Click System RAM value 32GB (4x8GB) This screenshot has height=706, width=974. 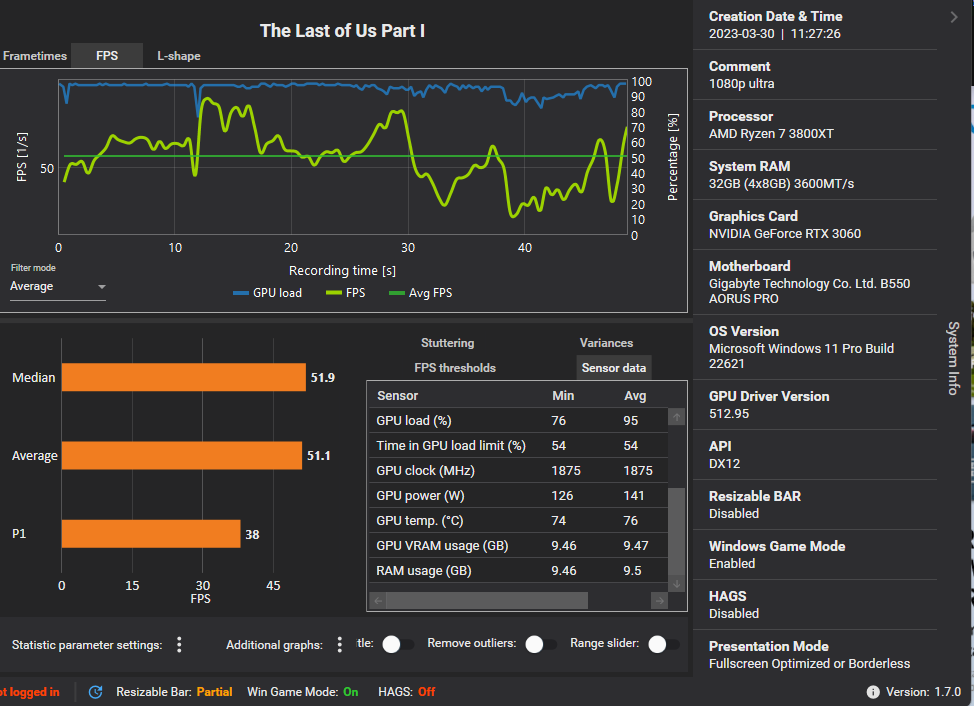(781, 184)
